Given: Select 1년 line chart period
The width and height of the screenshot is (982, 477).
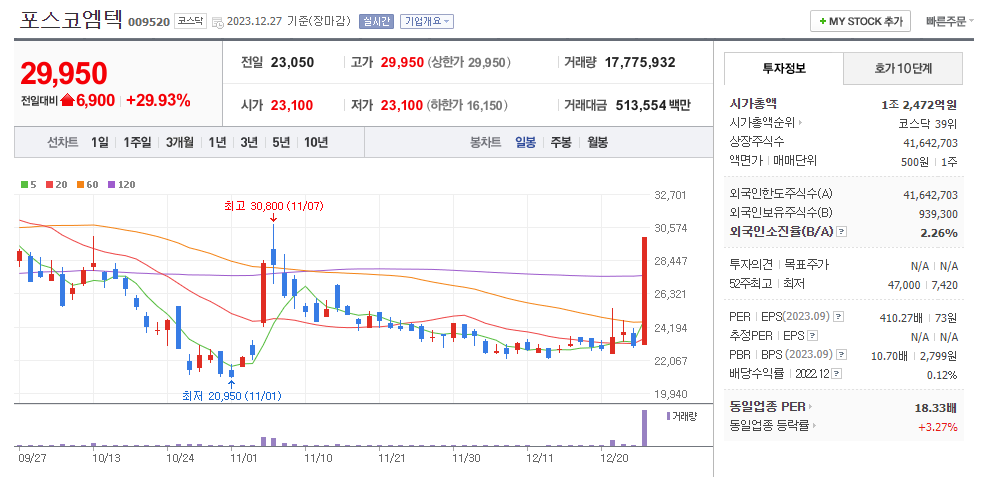Looking at the screenshot, I should [x=217, y=143].
